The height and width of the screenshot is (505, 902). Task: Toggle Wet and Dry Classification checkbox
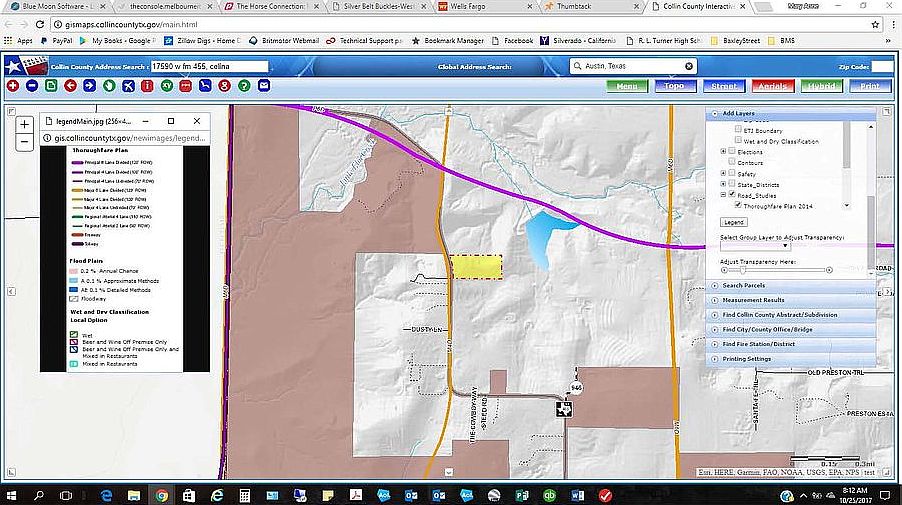pos(738,140)
